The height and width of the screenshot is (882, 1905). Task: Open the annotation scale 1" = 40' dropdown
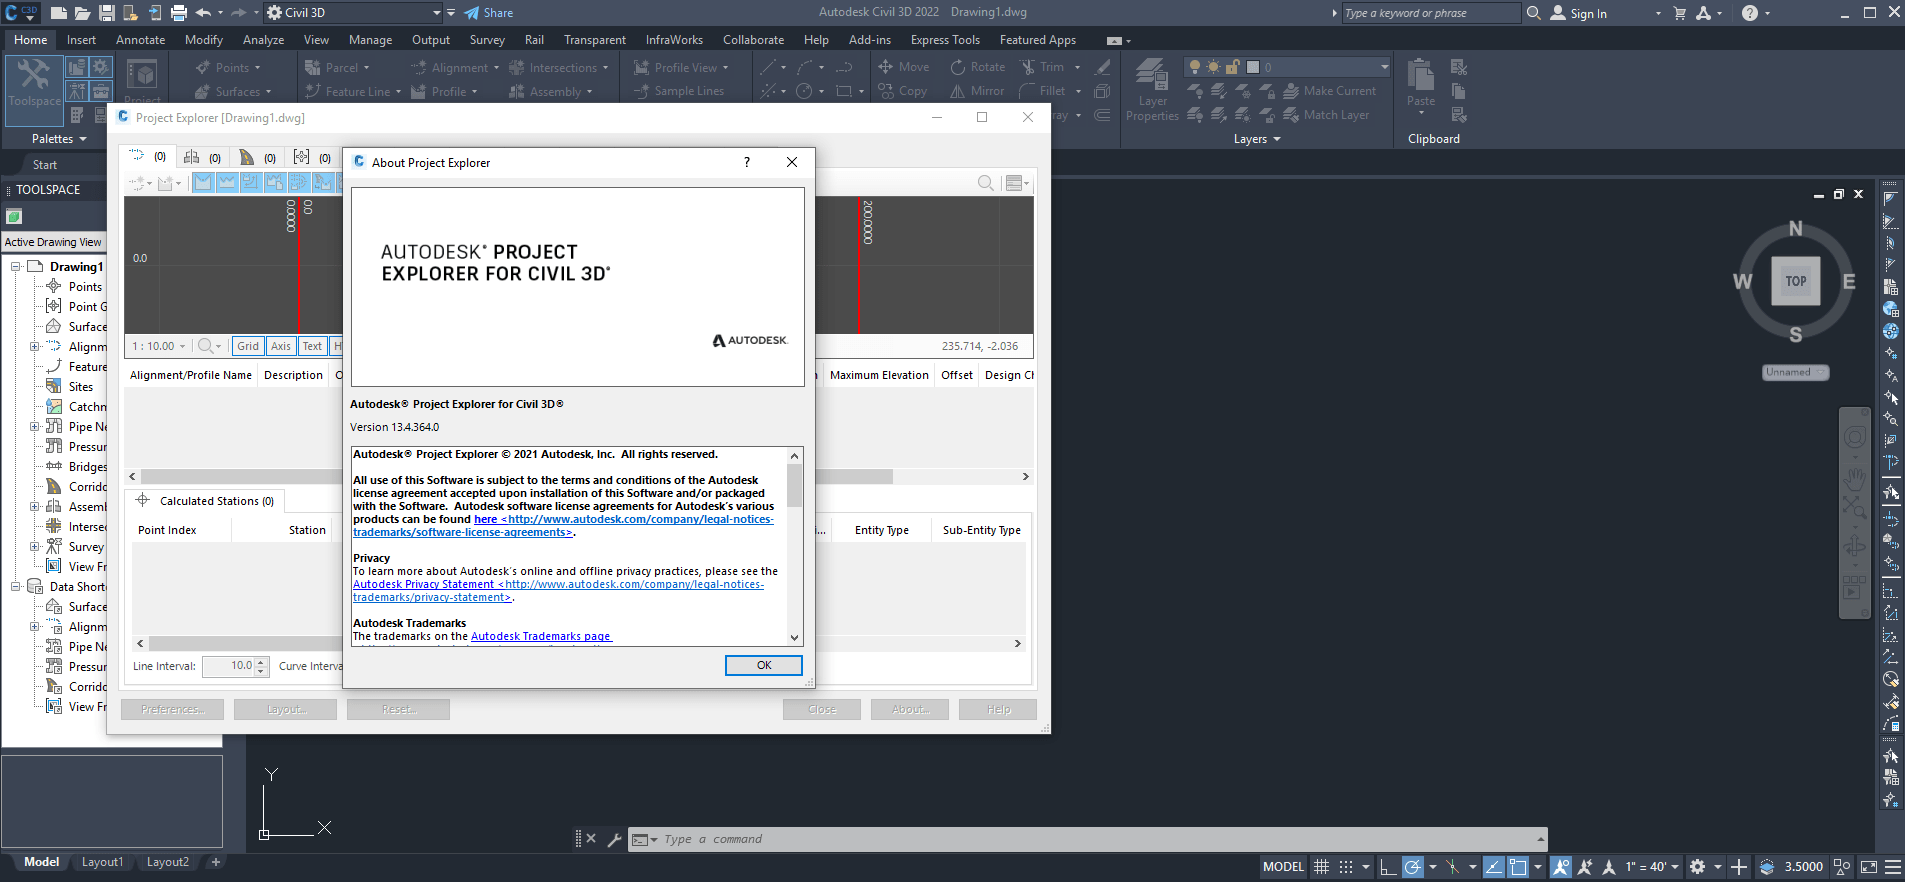1650,867
